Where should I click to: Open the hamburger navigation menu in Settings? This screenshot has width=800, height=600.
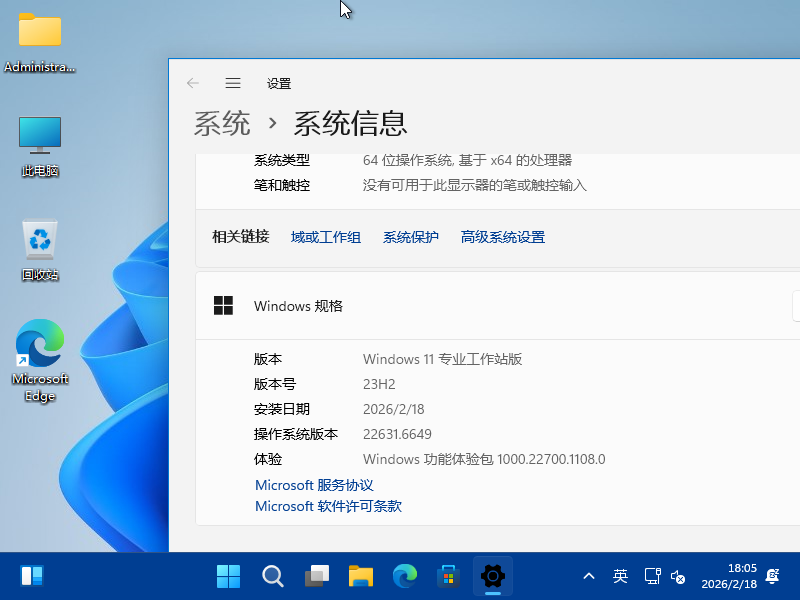[x=233, y=84]
